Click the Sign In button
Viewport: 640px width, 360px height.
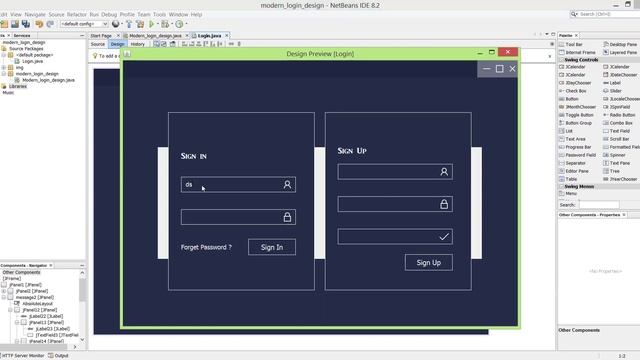click(272, 247)
